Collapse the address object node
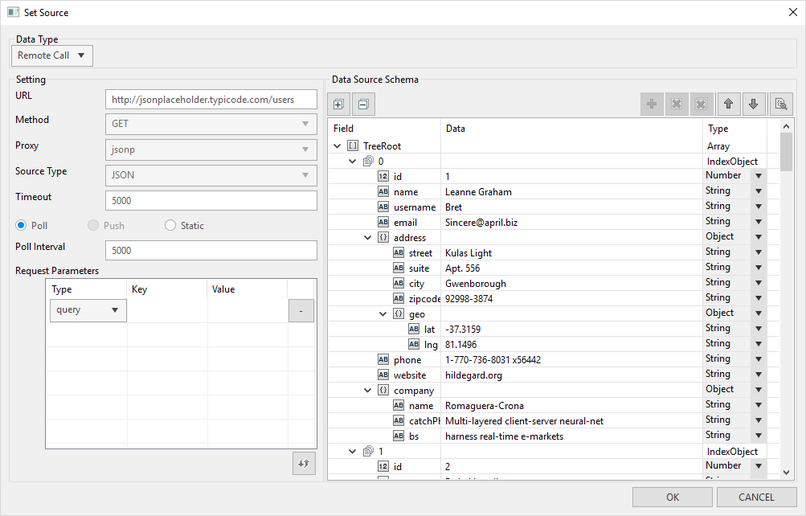The height and width of the screenshot is (516, 806). point(369,237)
